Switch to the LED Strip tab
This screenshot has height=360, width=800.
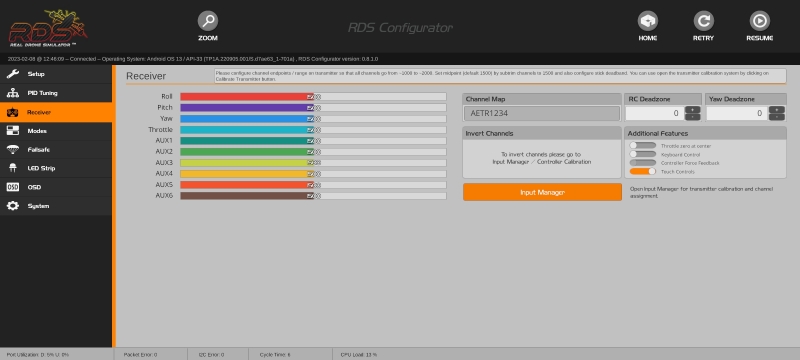pos(56,168)
